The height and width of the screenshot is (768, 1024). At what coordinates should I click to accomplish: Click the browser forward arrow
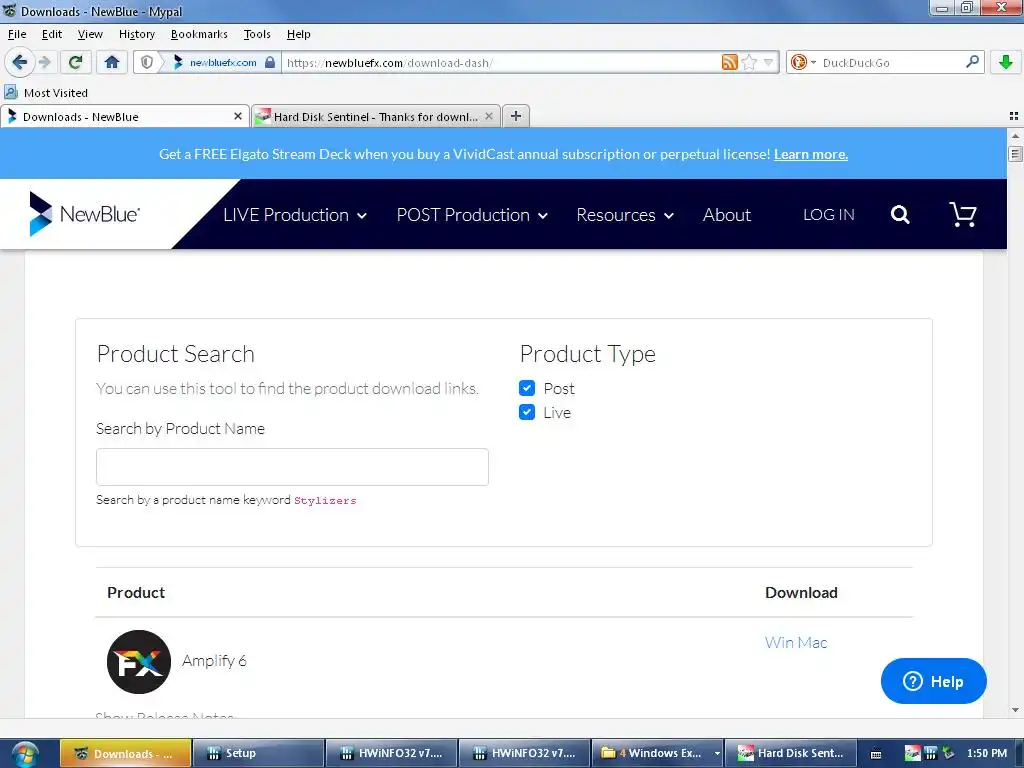(x=44, y=63)
